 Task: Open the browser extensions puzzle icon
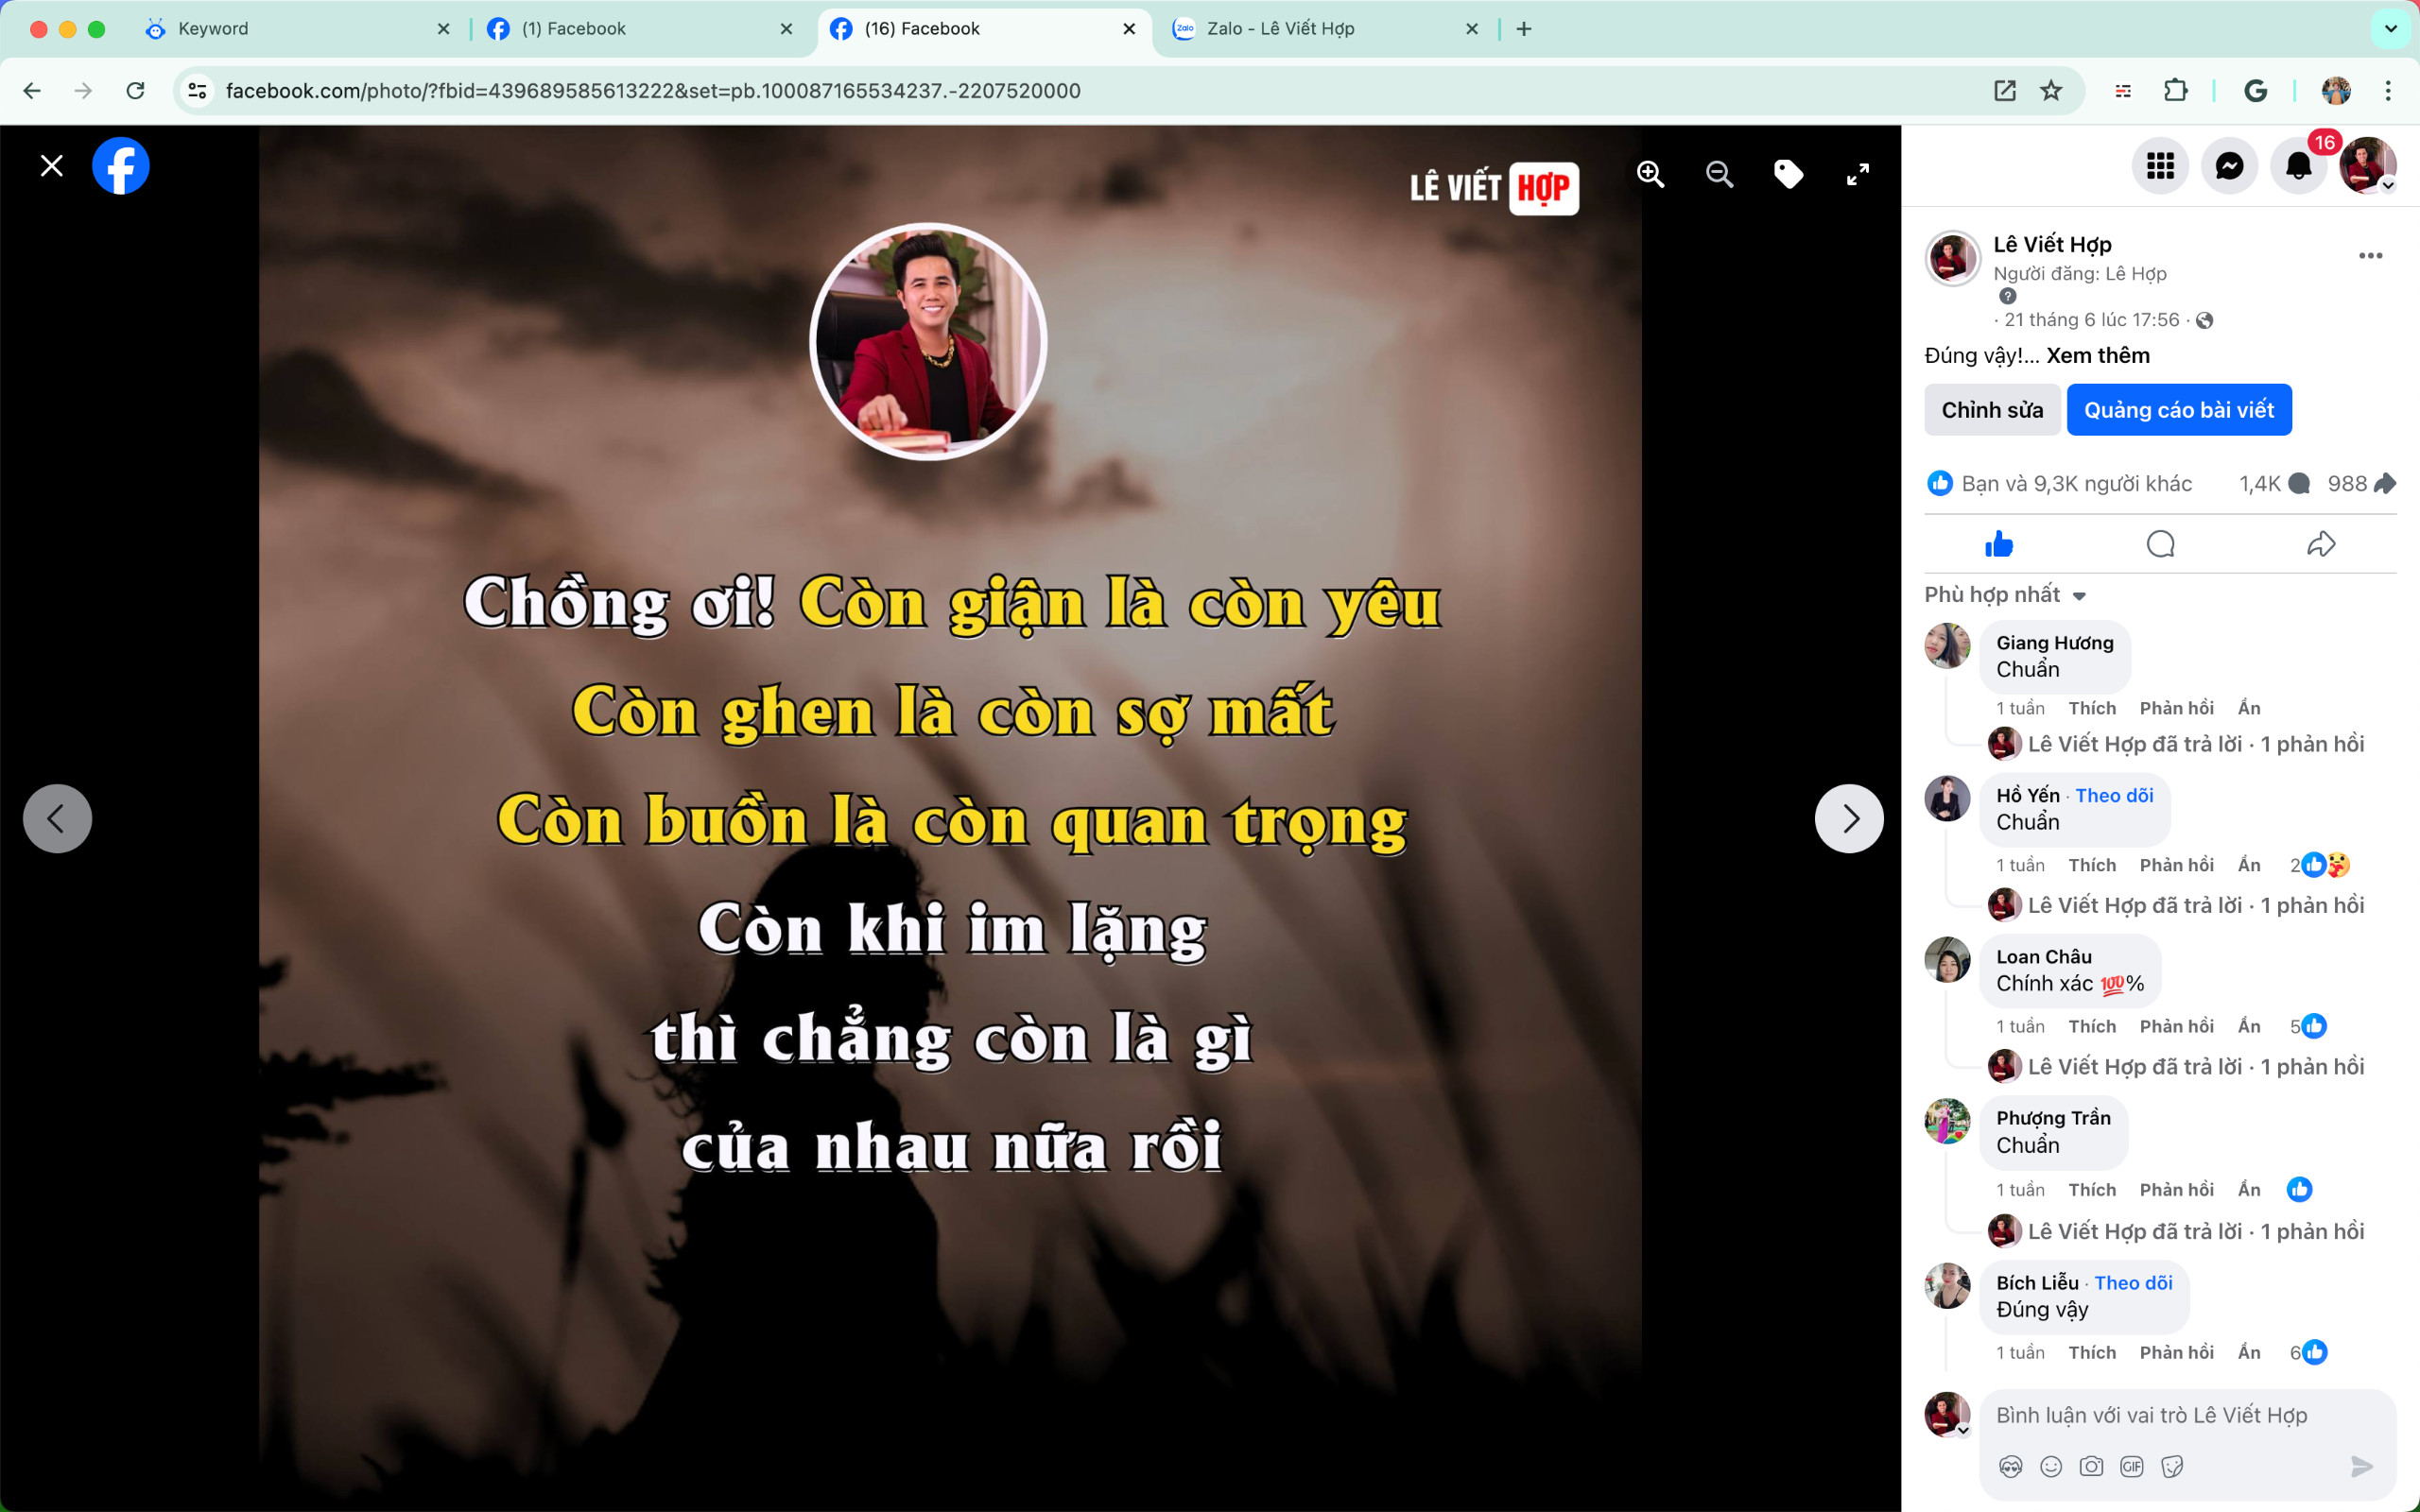point(2175,91)
